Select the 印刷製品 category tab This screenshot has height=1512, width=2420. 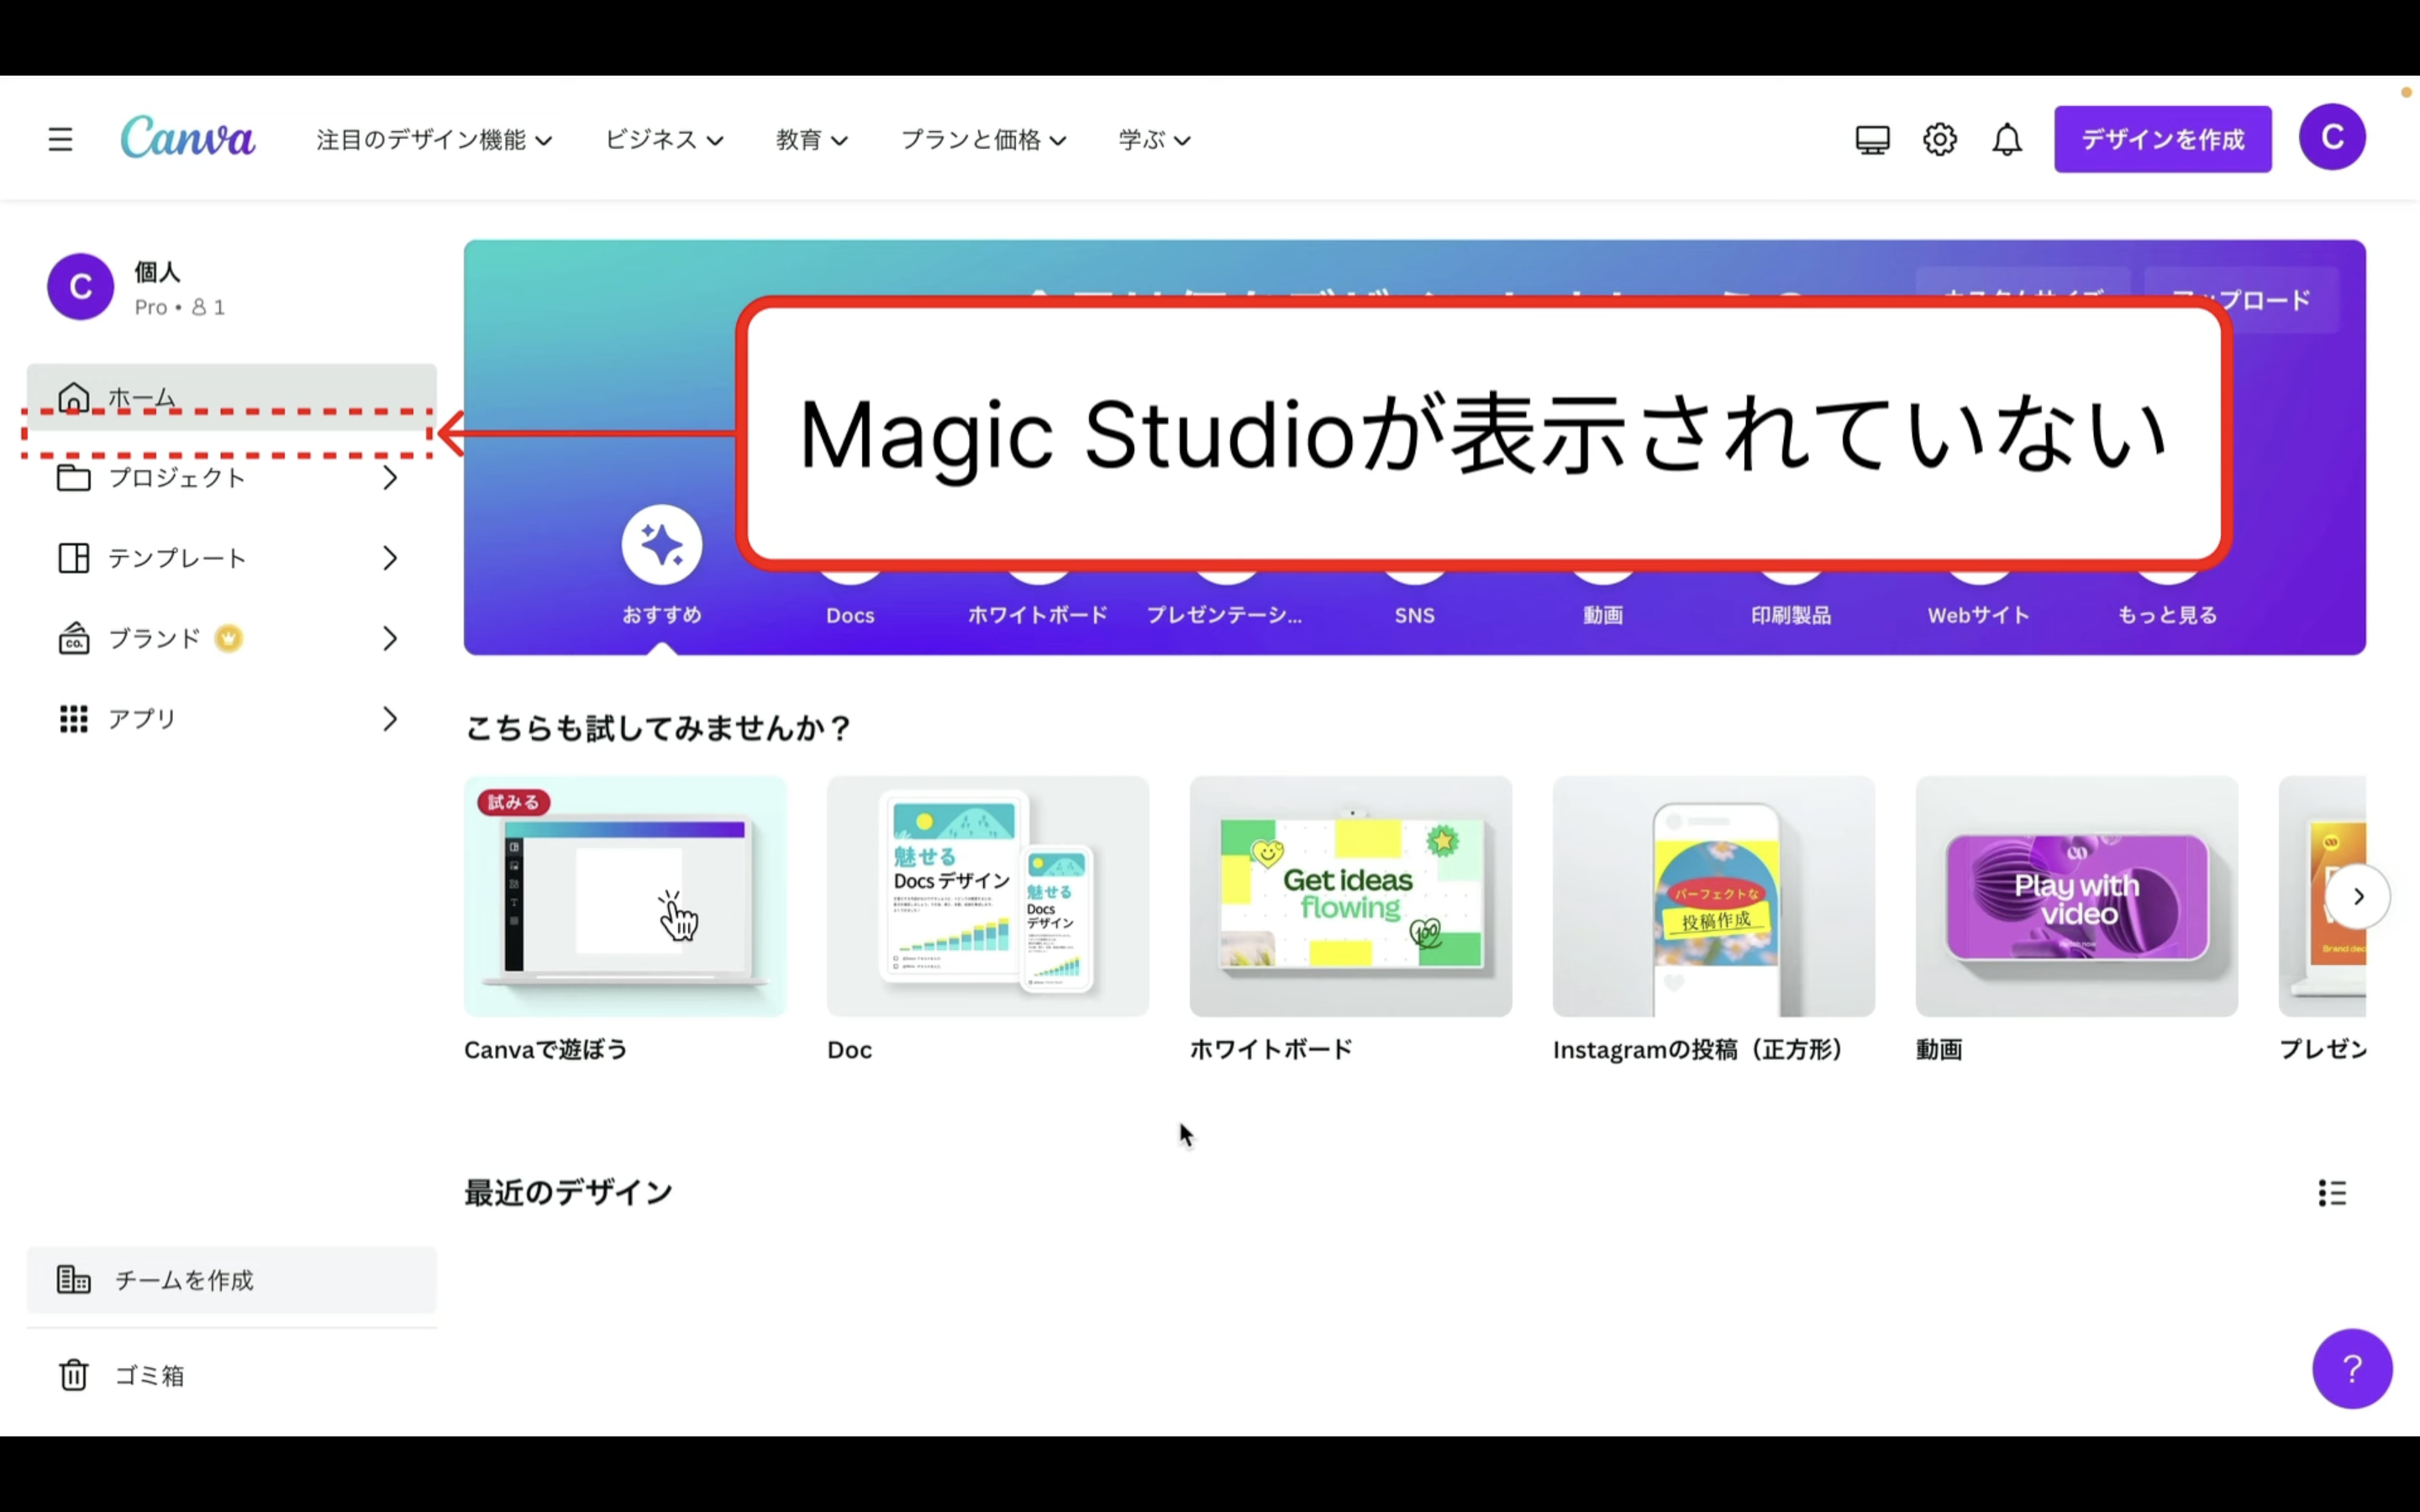pos(1790,615)
